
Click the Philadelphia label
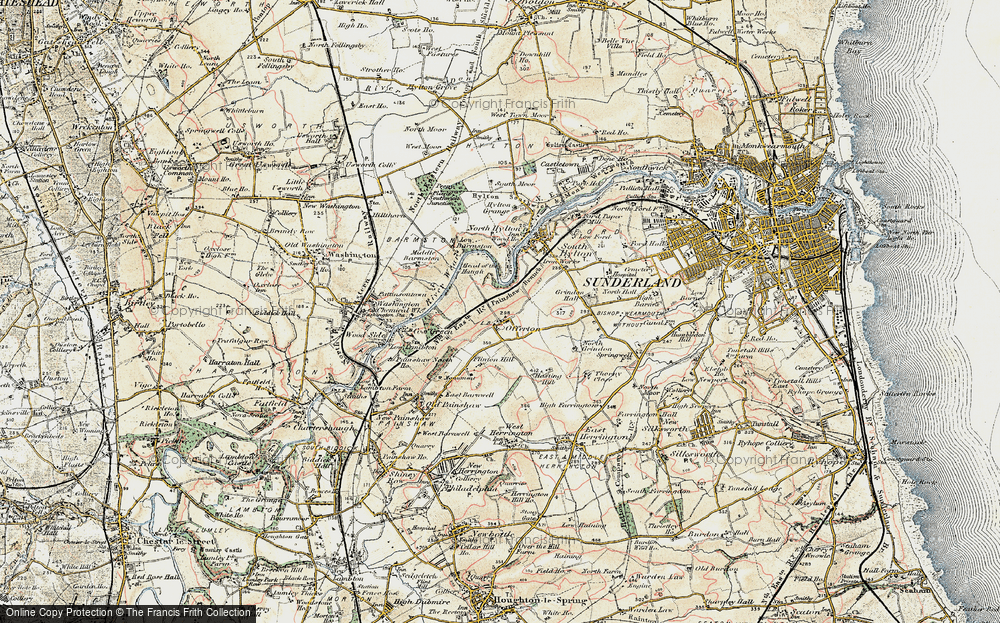(469, 487)
